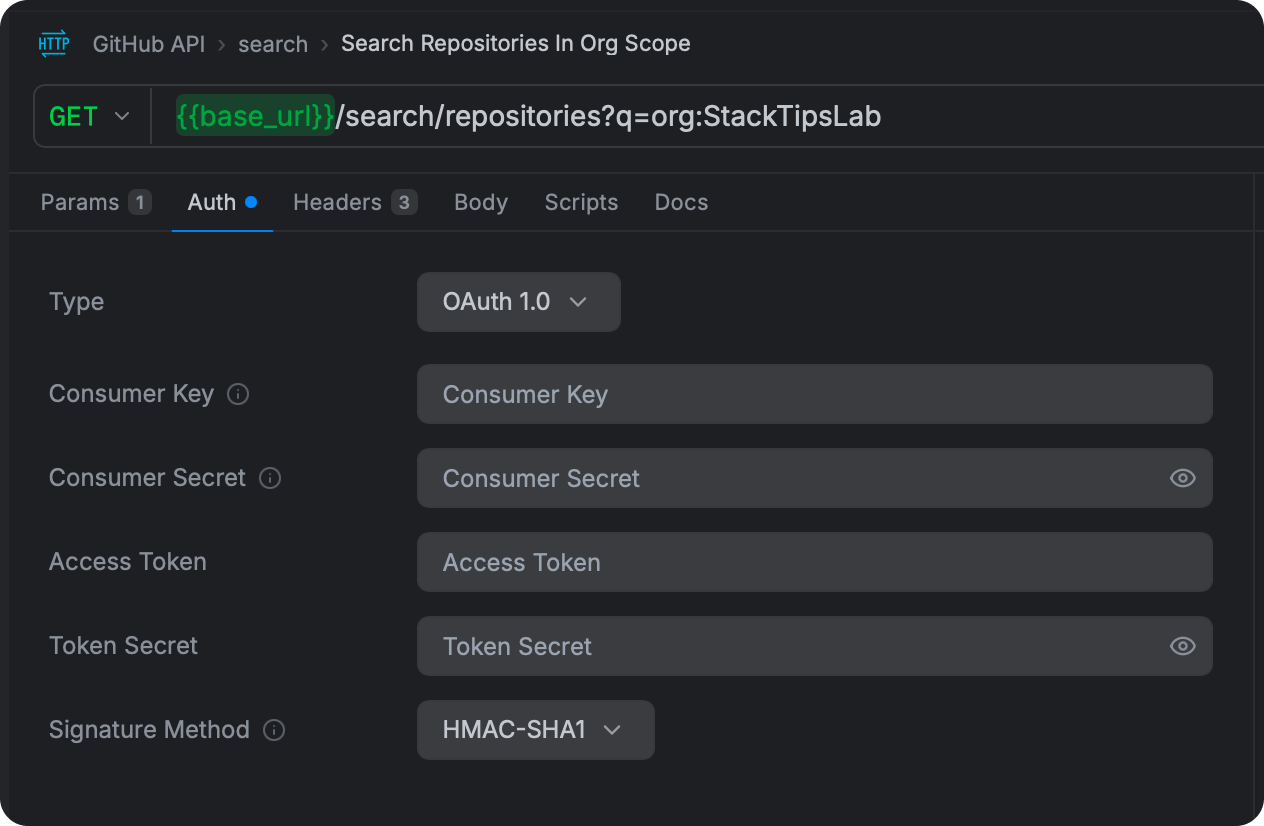Viewport: 1264px width, 826px height.
Task: Click the request URL path text
Action: click(x=608, y=116)
